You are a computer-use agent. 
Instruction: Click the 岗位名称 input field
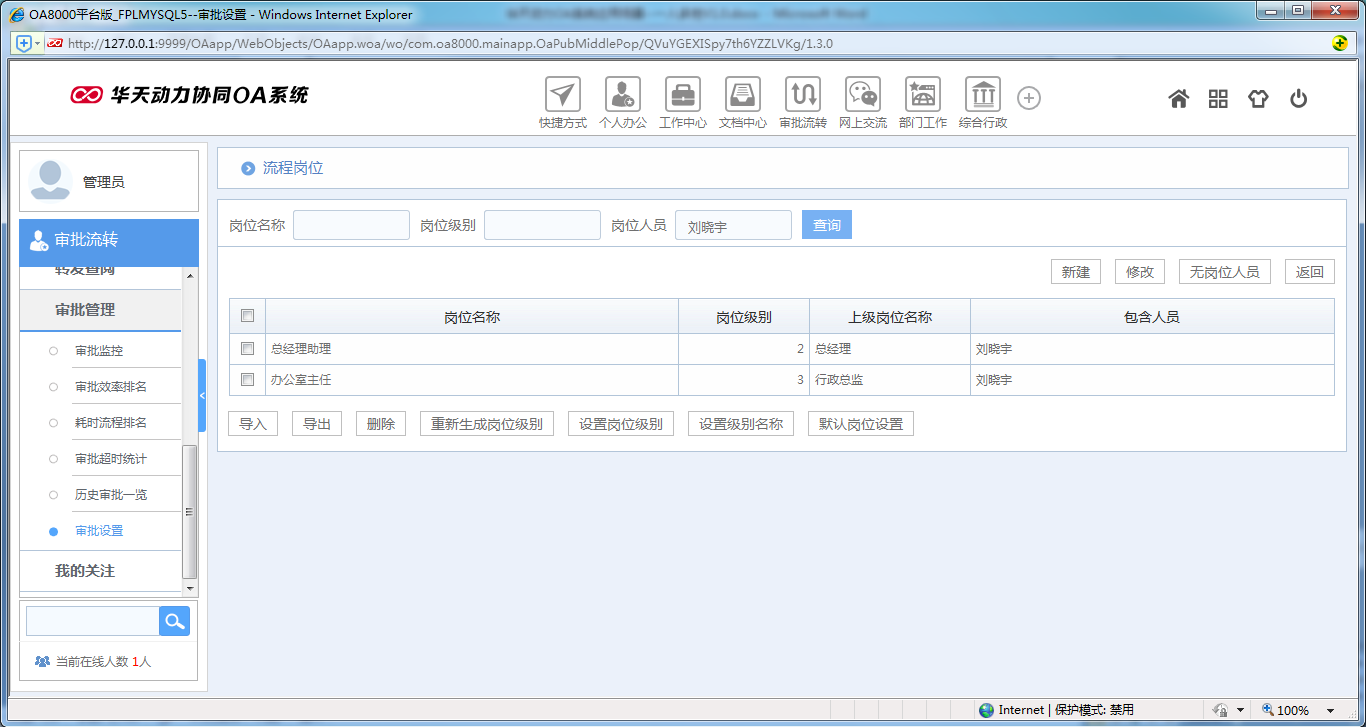(x=351, y=225)
